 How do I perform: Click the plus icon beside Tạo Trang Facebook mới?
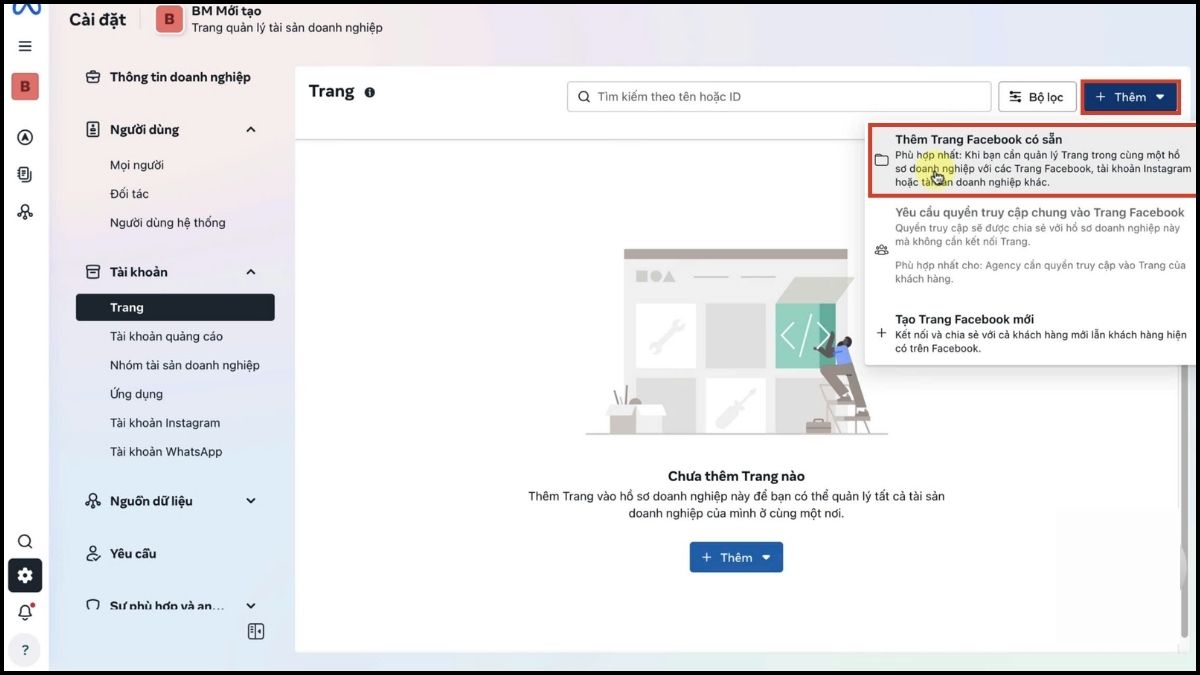pyautogui.click(x=881, y=333)
